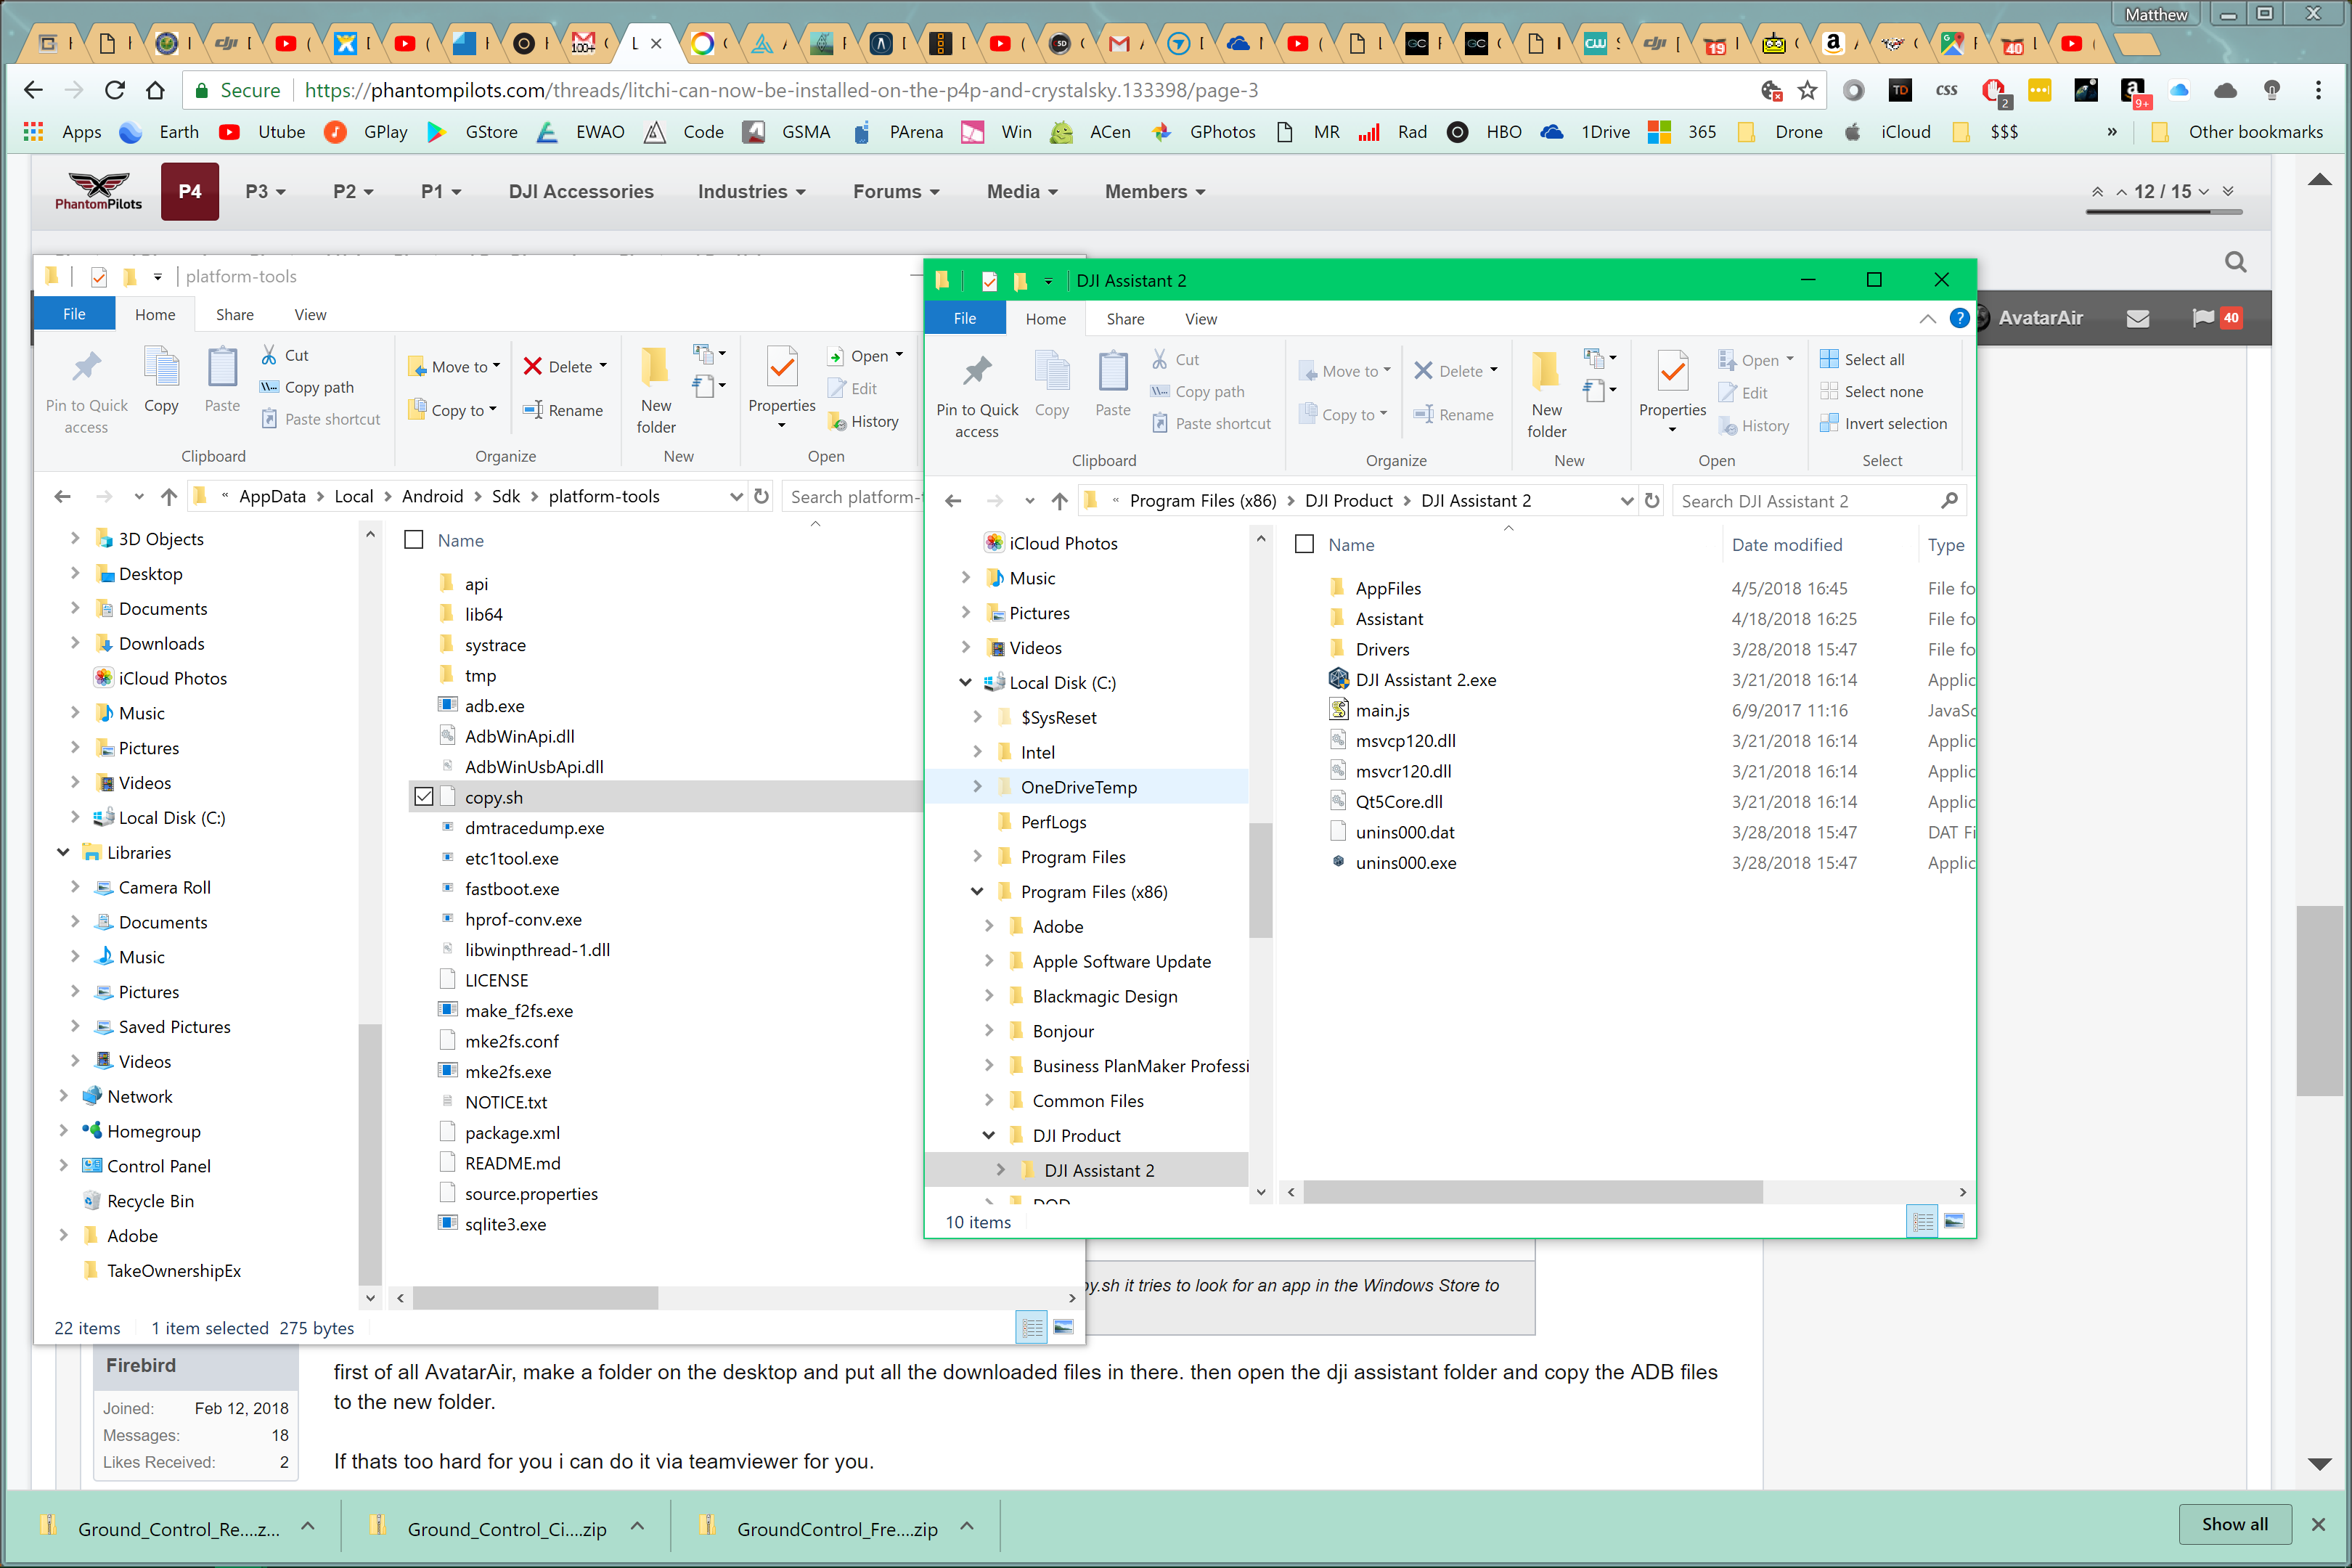Uncheck the copy.sh file checkbox
The height and width of the screenshot is (1568, 2352).
(424, 797)
